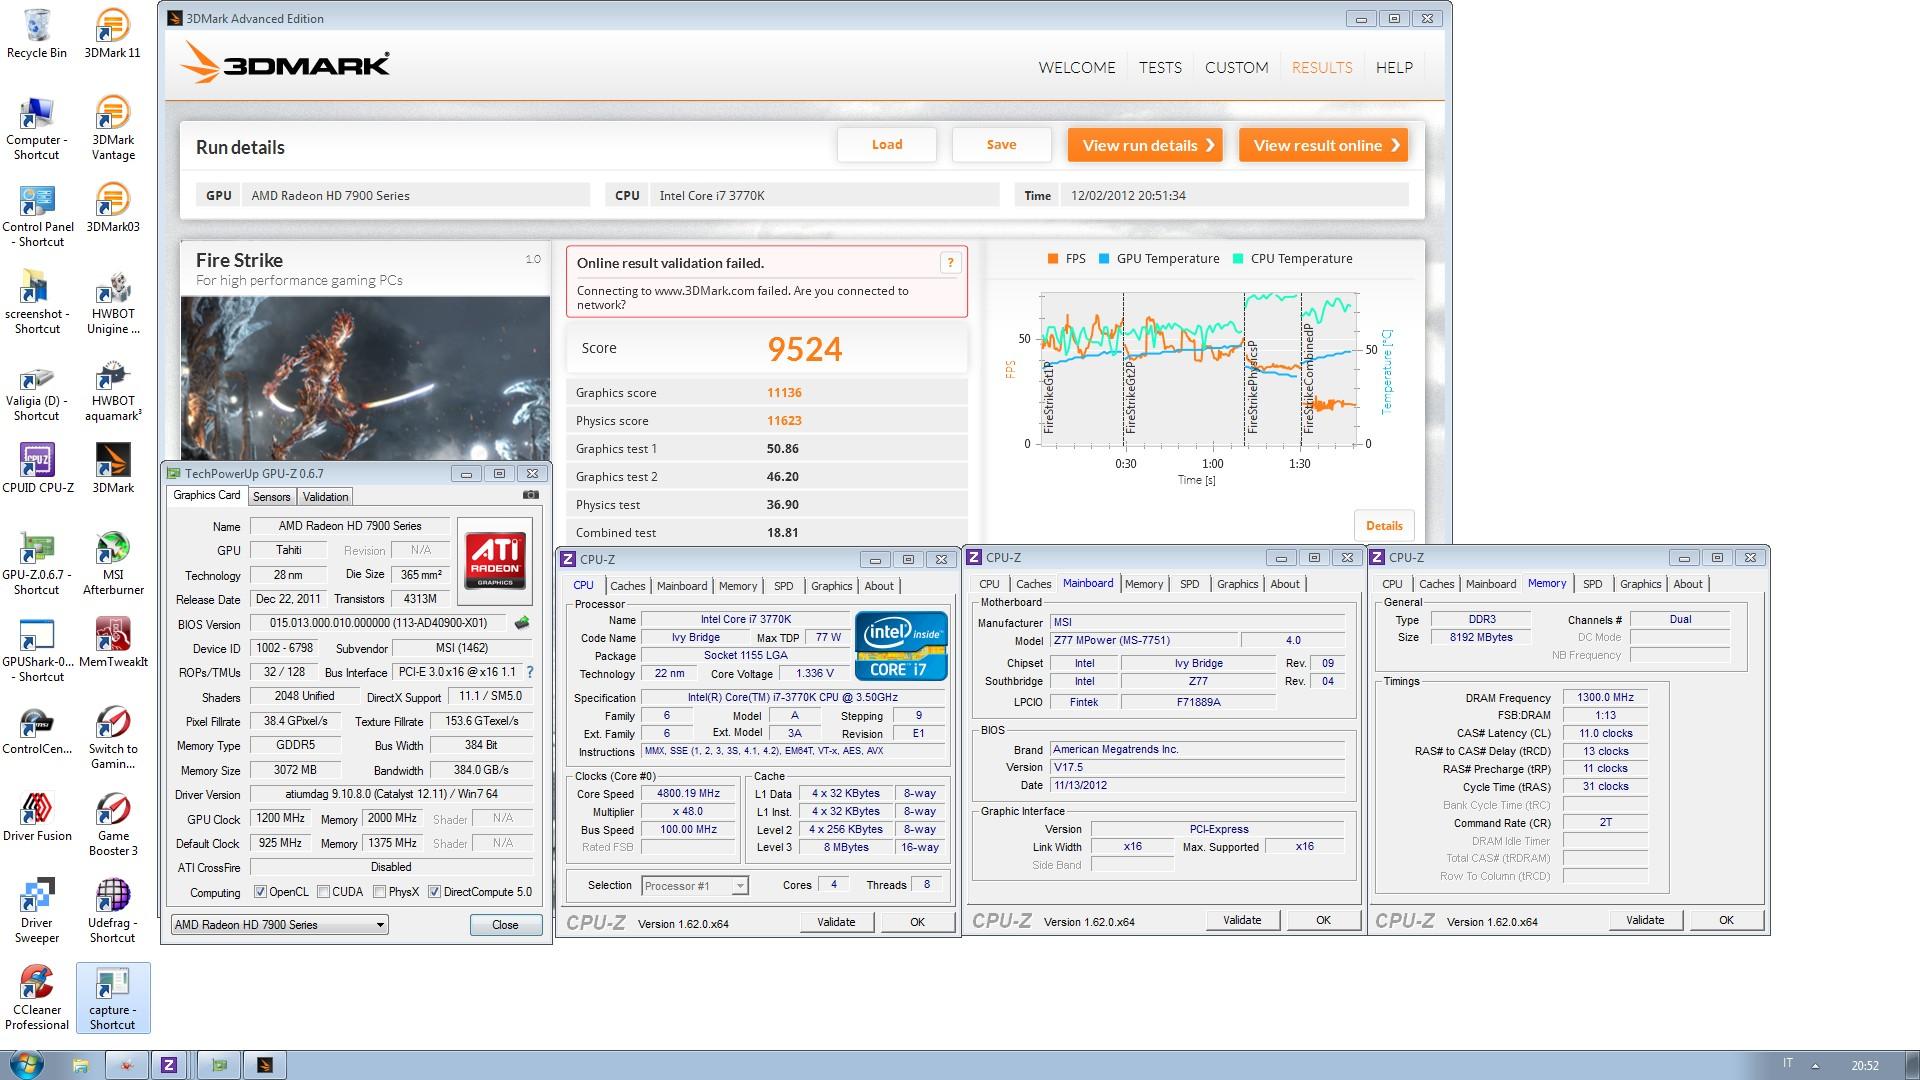Open the Game Booster 3 desktop icon

(112, 824)
